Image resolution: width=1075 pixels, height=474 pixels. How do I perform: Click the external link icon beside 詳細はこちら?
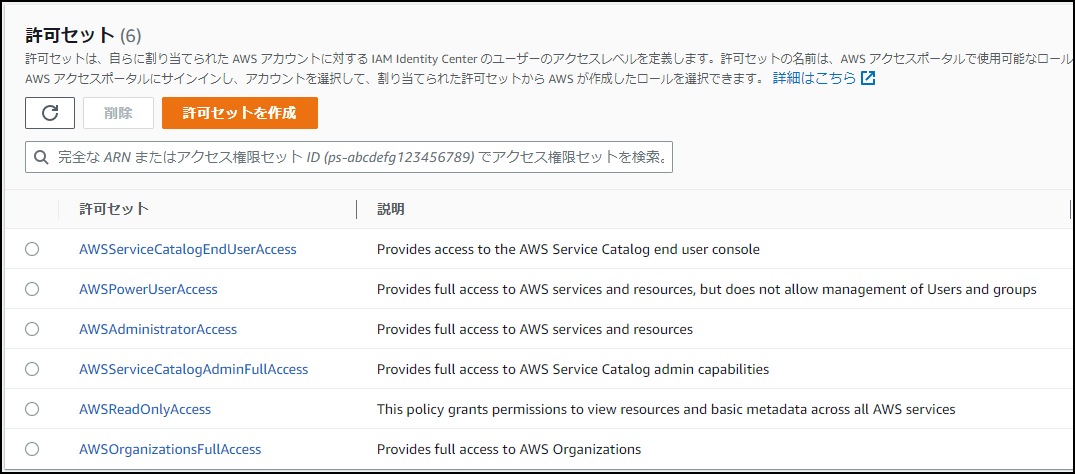868,78
